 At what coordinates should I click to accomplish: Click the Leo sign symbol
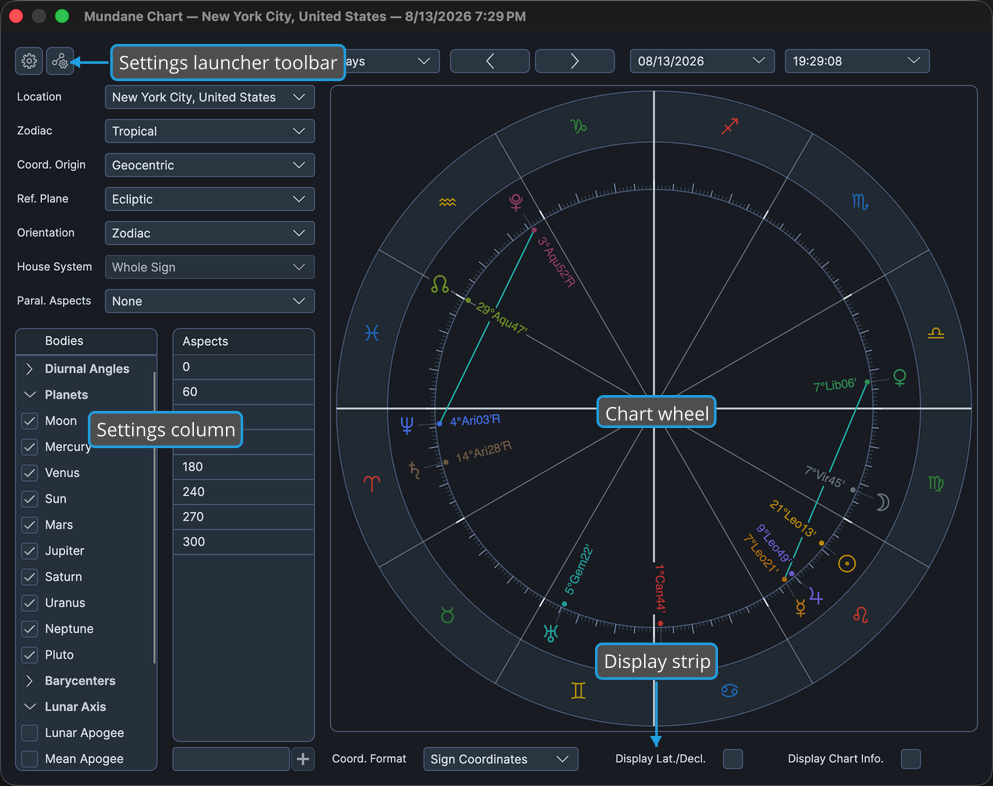point(860,614)
